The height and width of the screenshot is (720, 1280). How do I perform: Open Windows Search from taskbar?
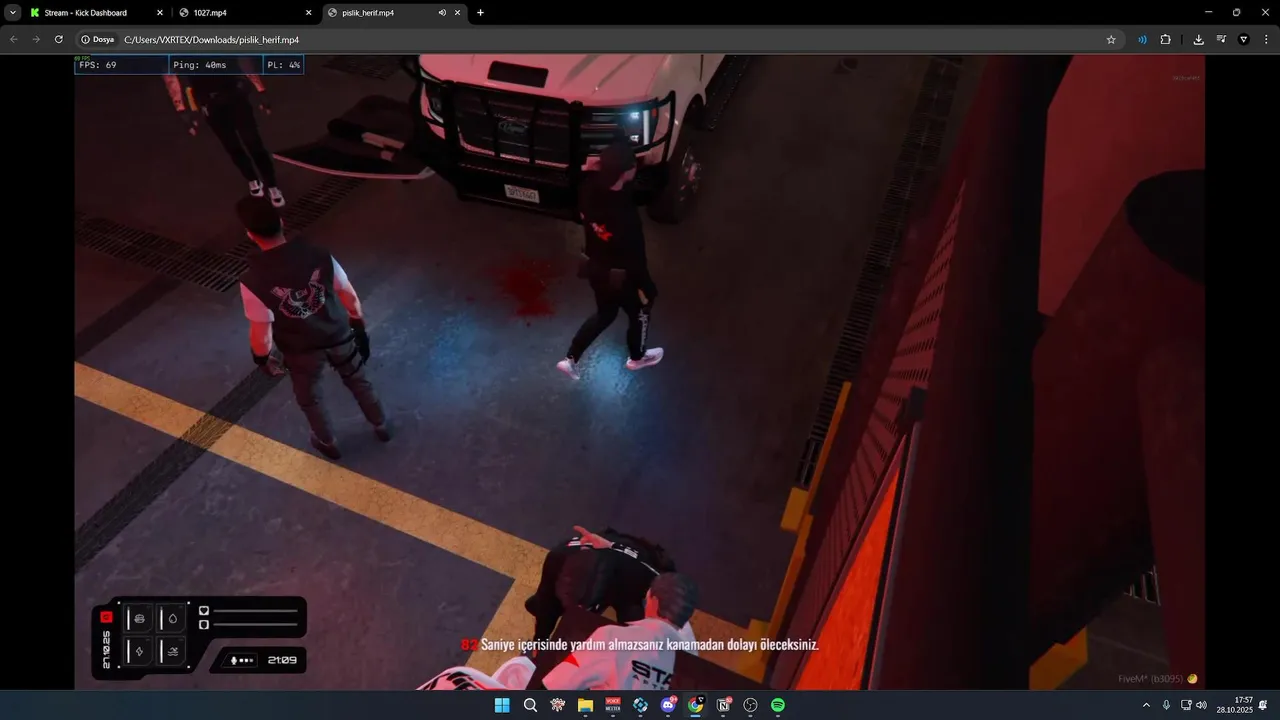coord(530,705)
